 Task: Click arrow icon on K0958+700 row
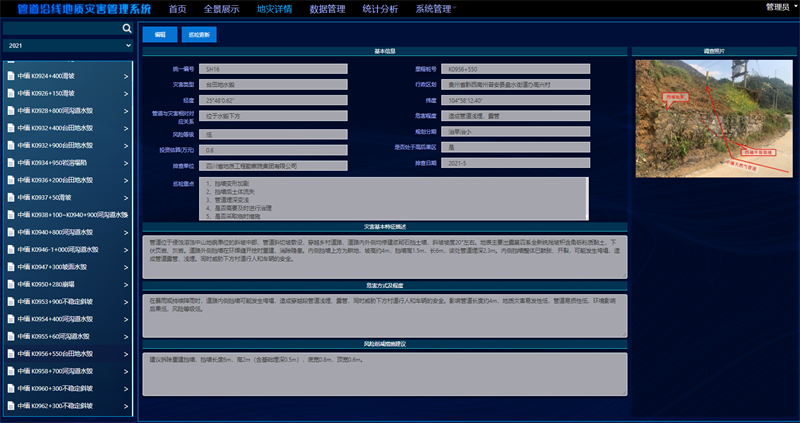click(125, 371)
